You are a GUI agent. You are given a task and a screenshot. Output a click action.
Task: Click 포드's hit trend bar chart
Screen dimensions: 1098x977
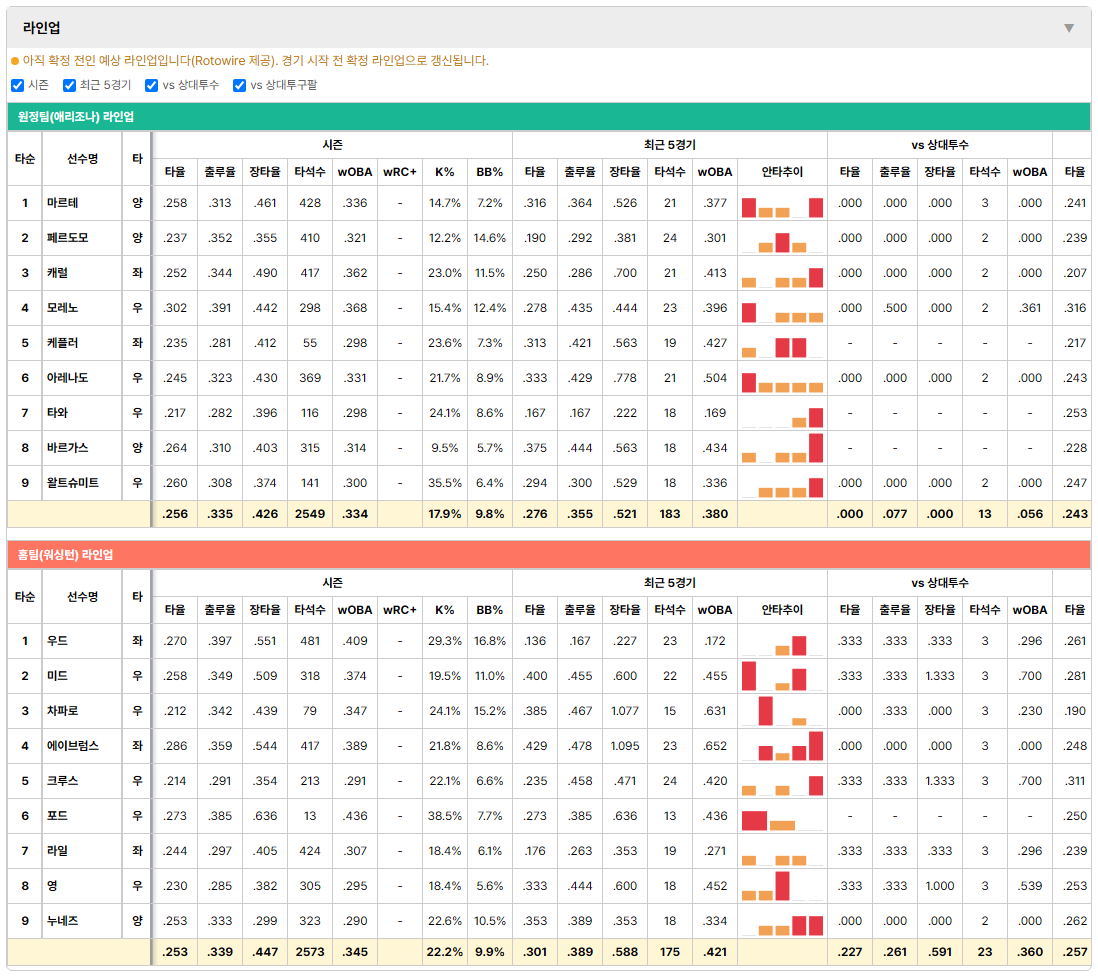pyautogui.click(x=781, y=817)
